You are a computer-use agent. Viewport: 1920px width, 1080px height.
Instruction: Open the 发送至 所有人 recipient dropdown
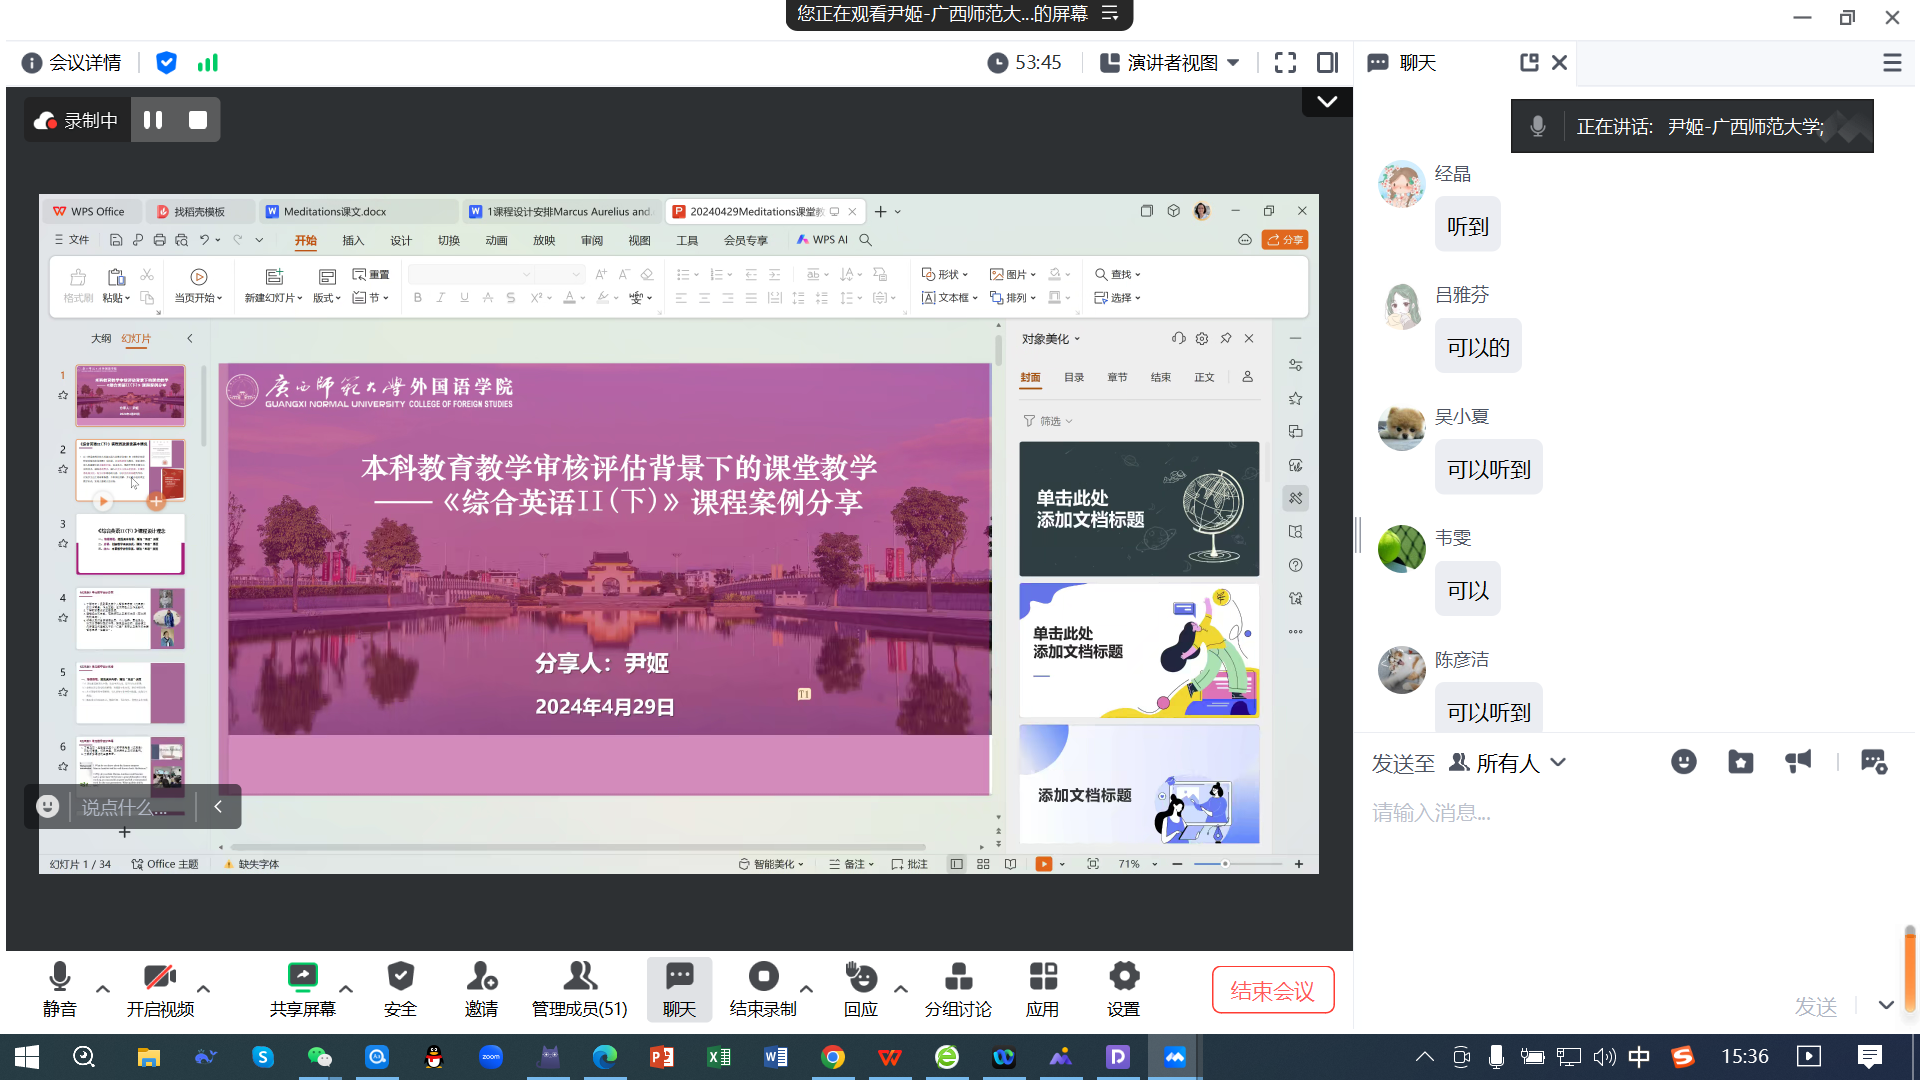[x=1508, y=763]
